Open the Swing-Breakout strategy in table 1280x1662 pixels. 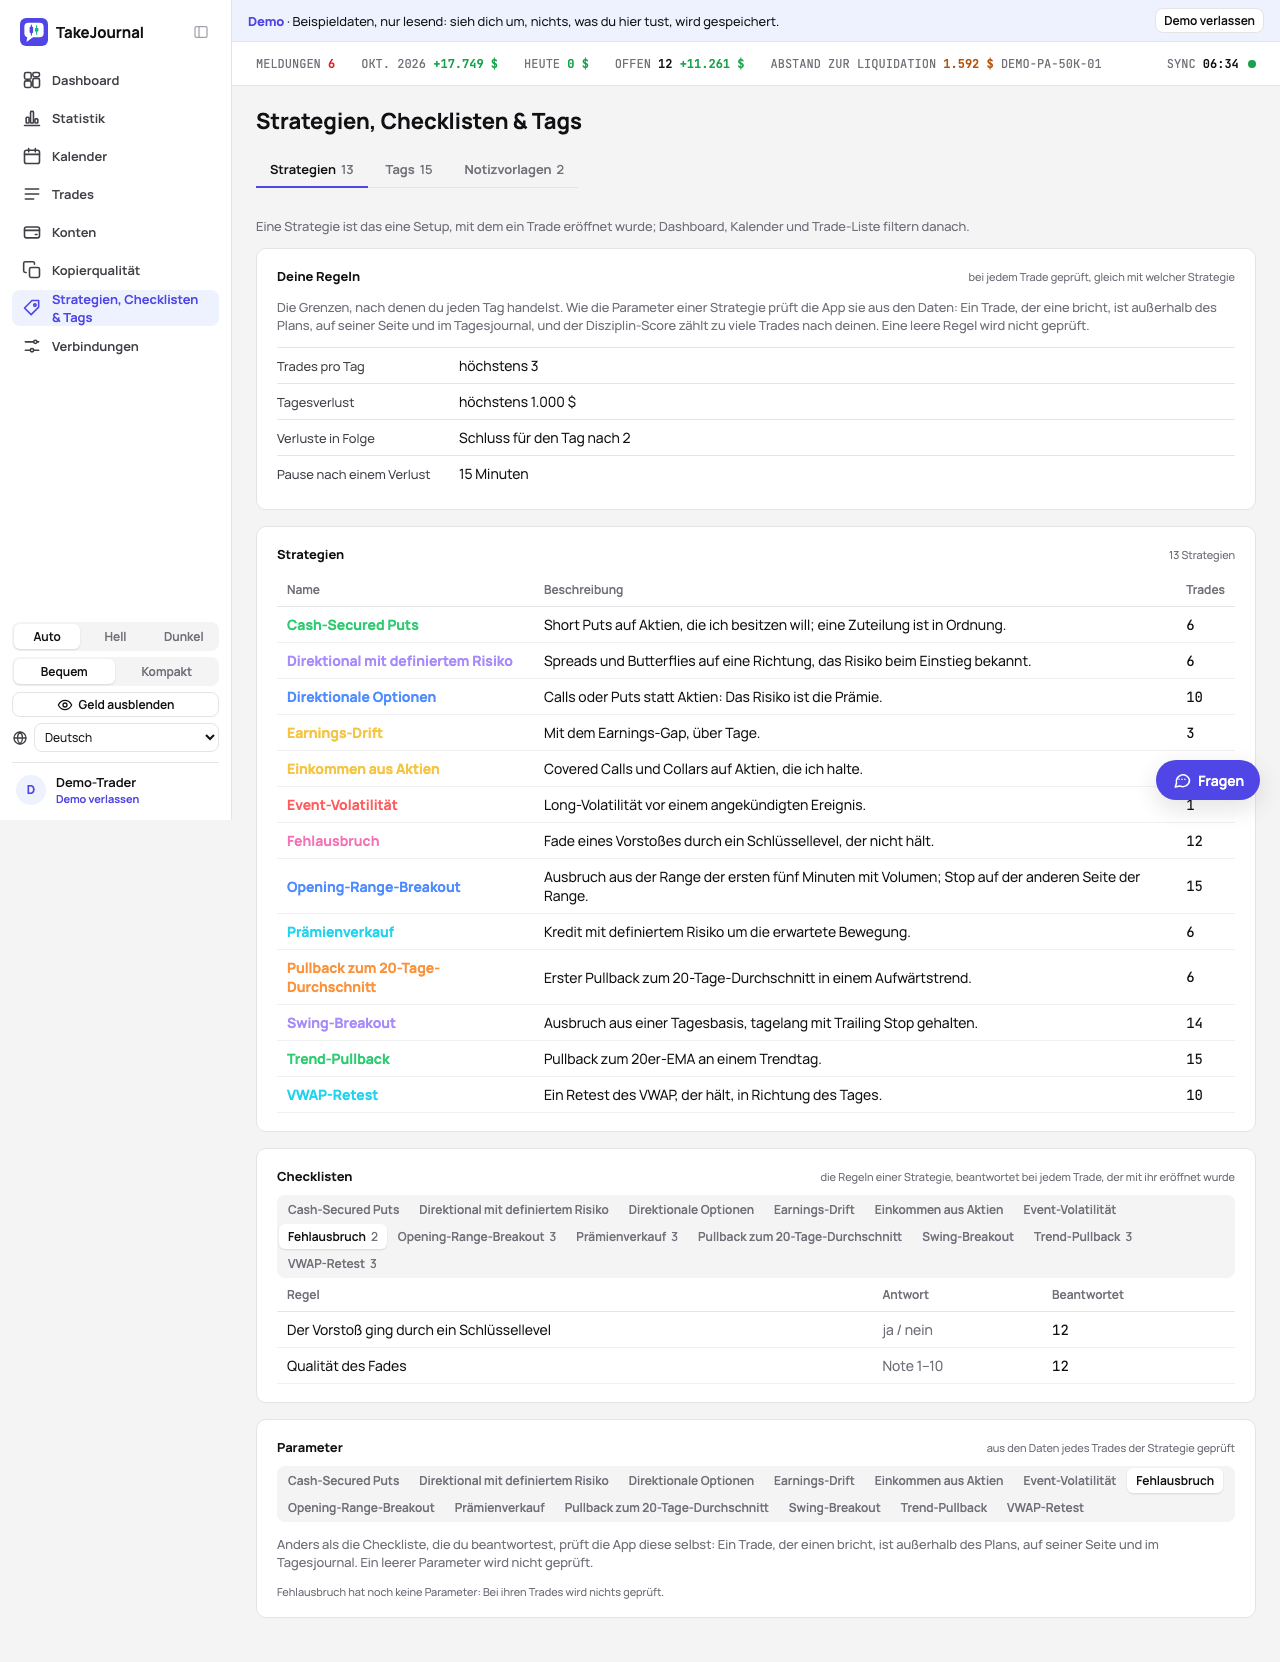coord(341,1023)
